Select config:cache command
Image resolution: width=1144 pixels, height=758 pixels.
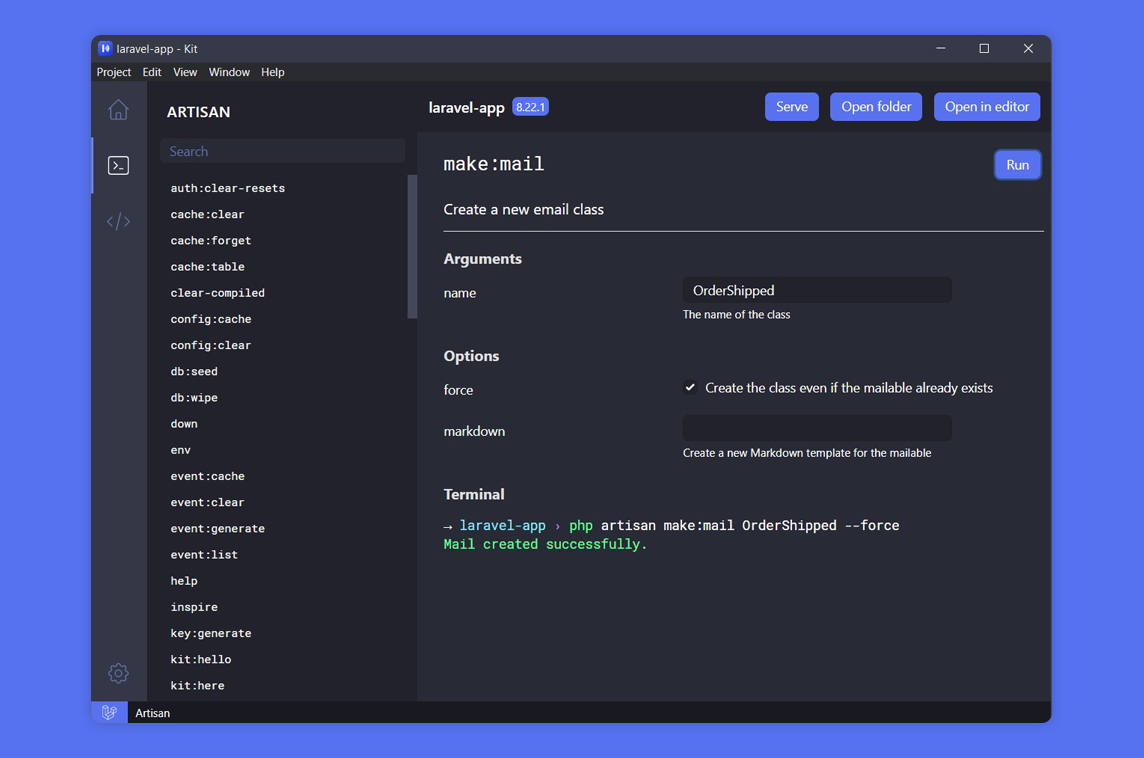coord(211,320)
